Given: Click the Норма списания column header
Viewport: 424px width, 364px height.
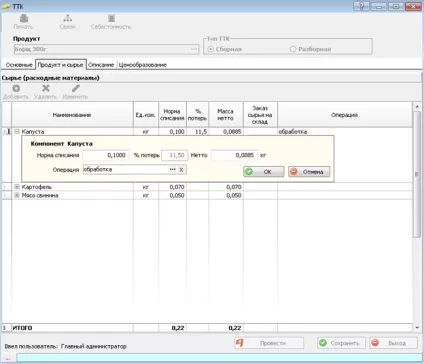Looking at the screenshot, I should (172, 115).
